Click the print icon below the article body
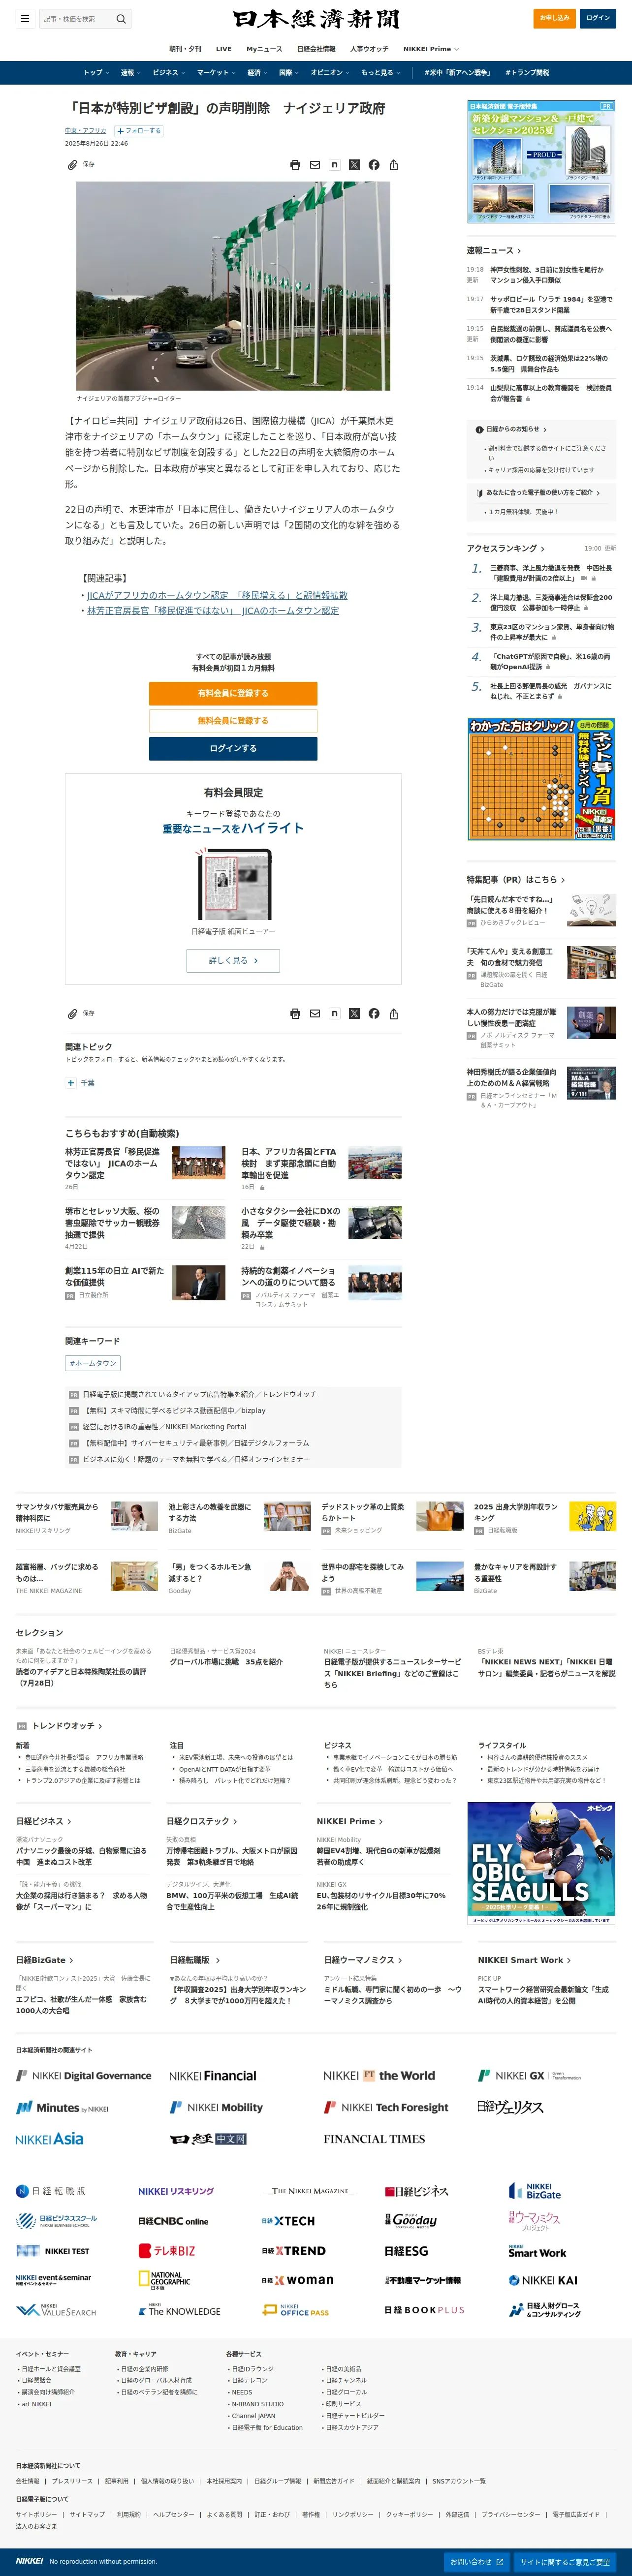The image size is (632, 2576). (295, 1013)
